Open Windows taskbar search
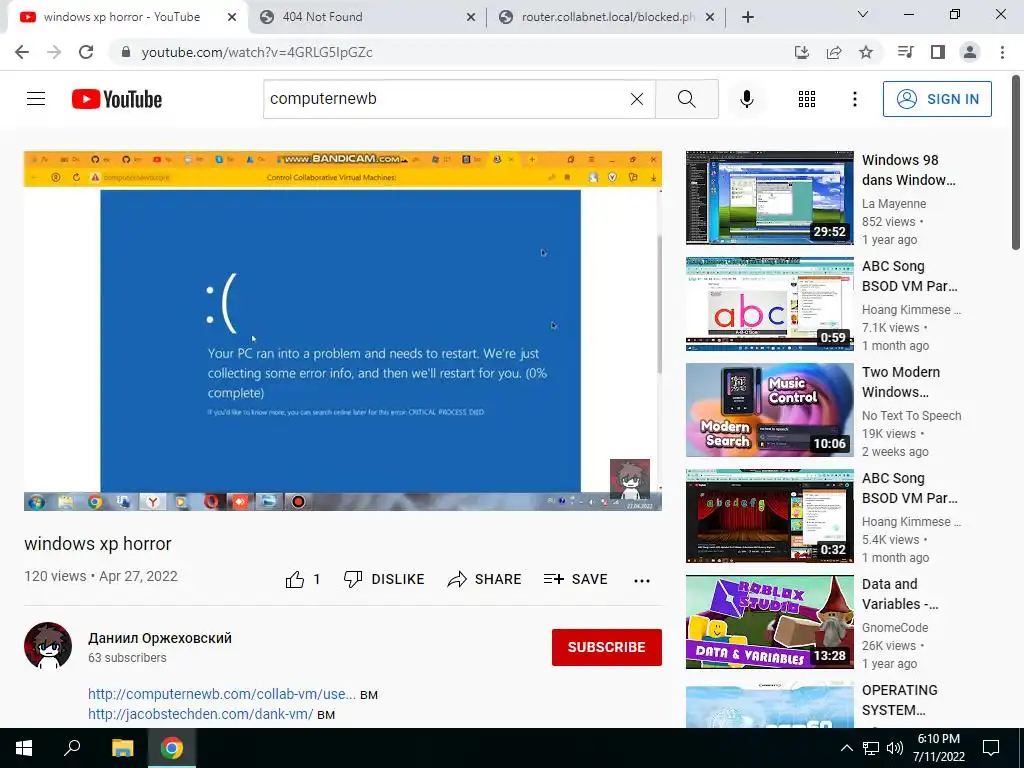This screenshot has width=1024, height=768. tap(72, 748)
